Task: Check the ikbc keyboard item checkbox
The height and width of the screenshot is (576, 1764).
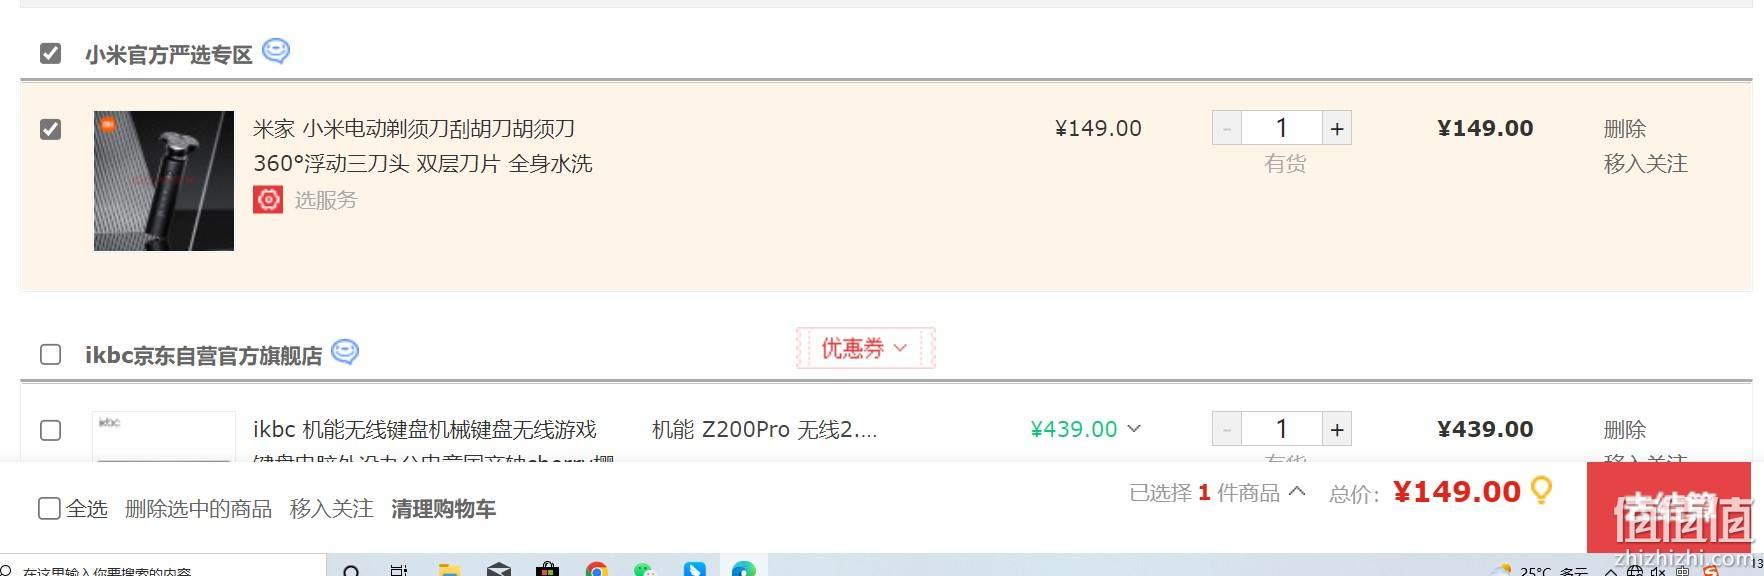Action: click(x=50, y=431)
